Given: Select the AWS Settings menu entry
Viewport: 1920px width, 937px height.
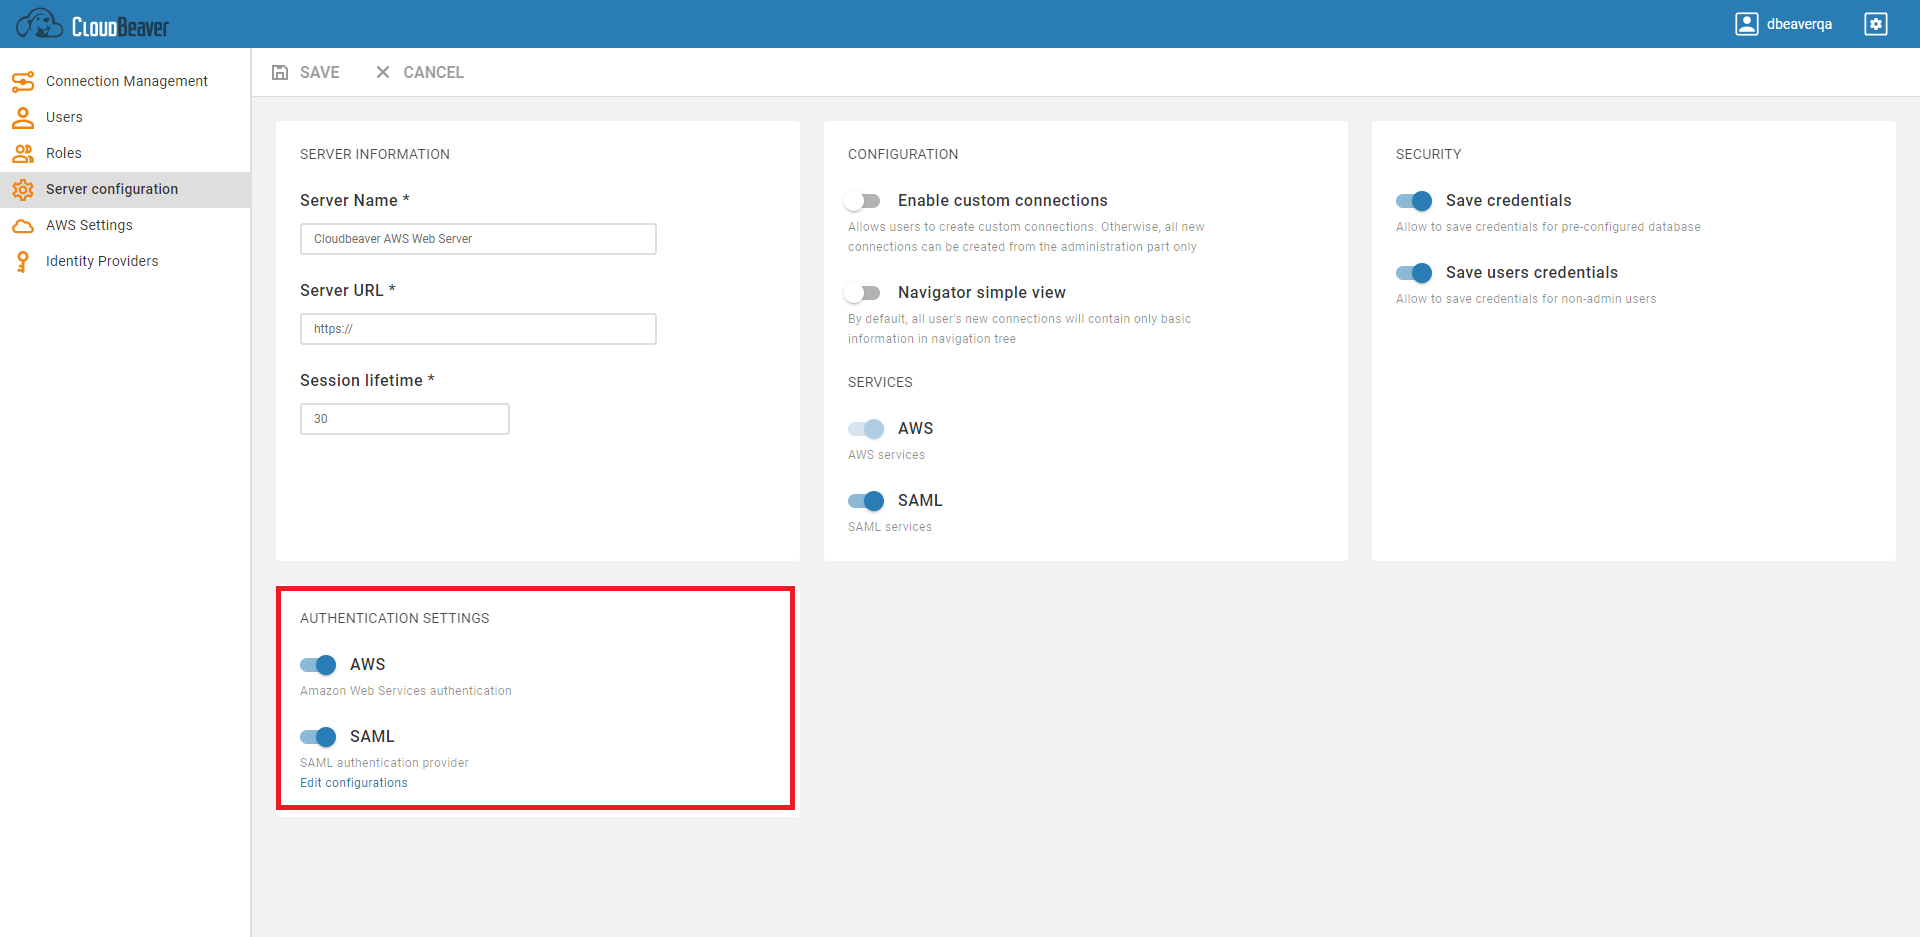Looking at the screenshot, I should pyautogui.click(x=87, y=225).
